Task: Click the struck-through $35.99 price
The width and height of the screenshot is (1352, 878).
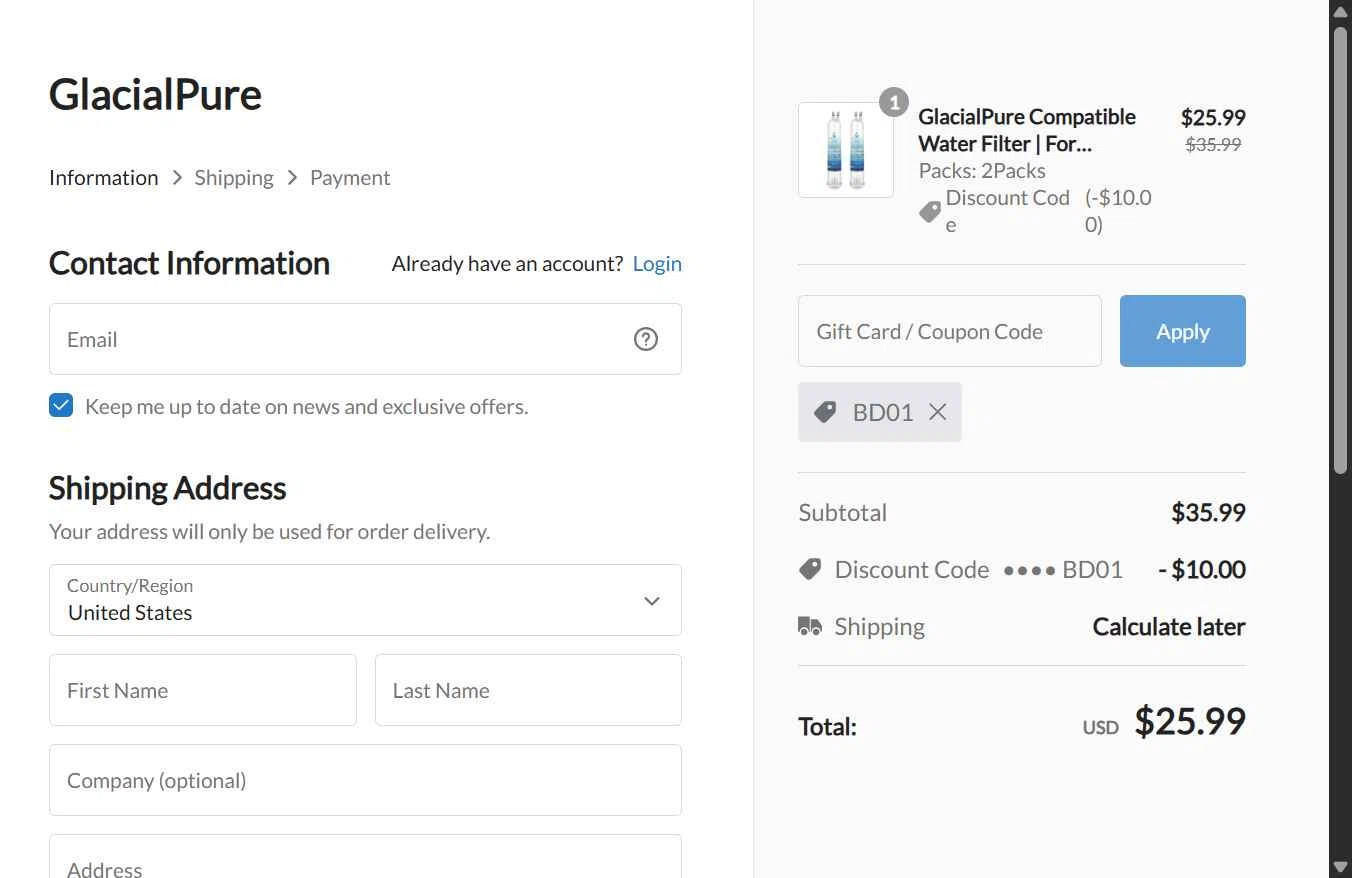Action: point(1213,144)
